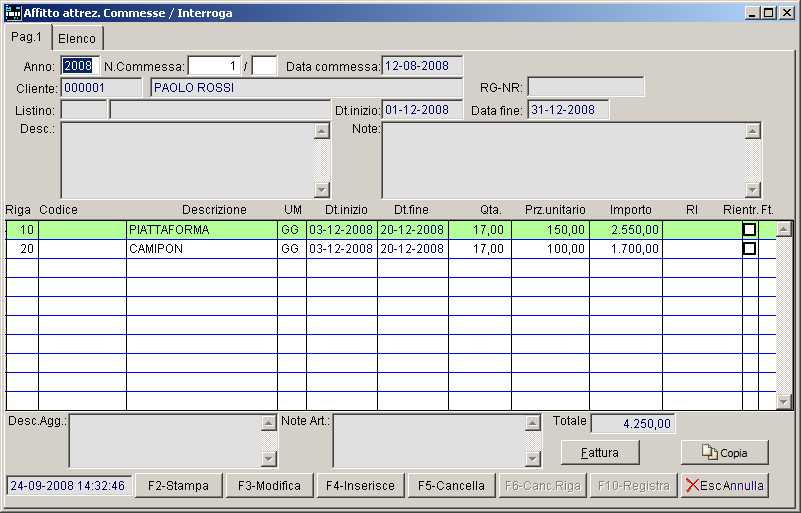The image size is (801, 513).
Task: Click the Note box scroll down arrow
Action: tap(752, 190)
